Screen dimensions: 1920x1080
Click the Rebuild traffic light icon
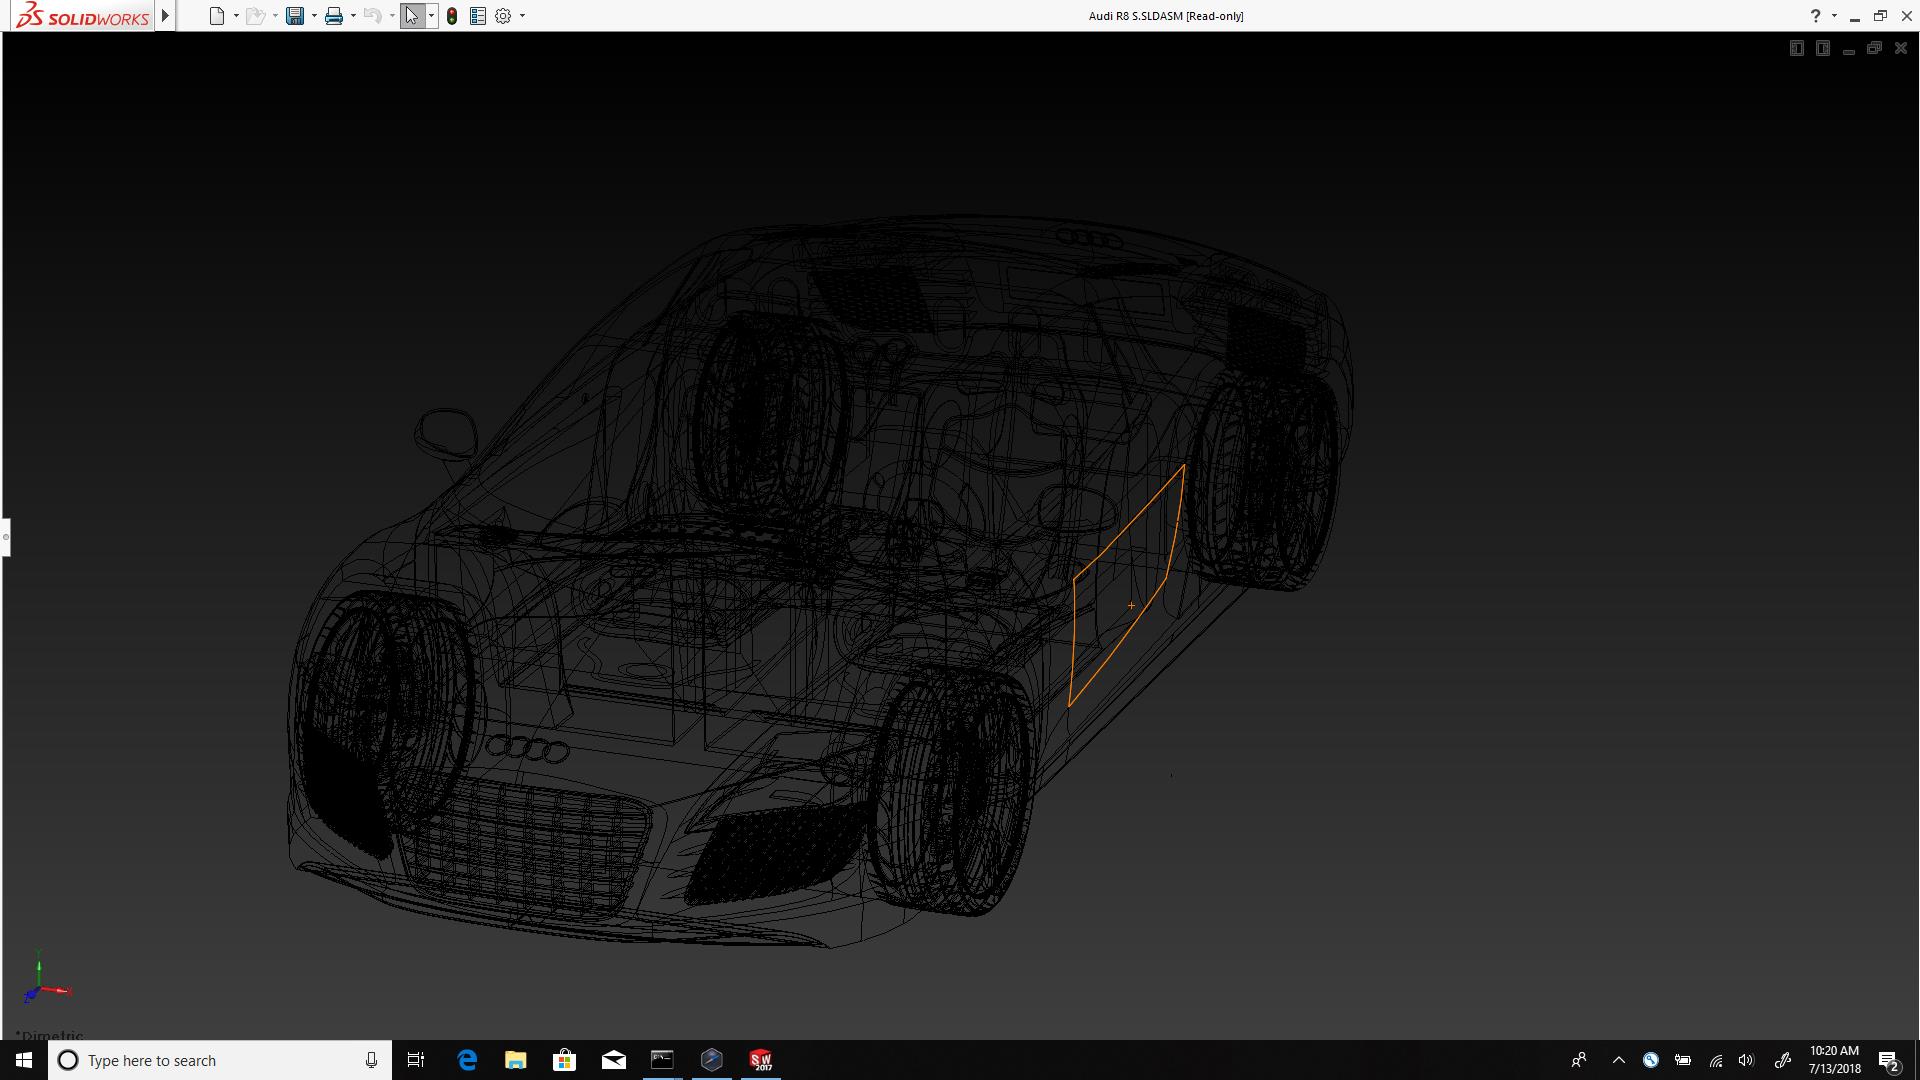click(452, 16)
